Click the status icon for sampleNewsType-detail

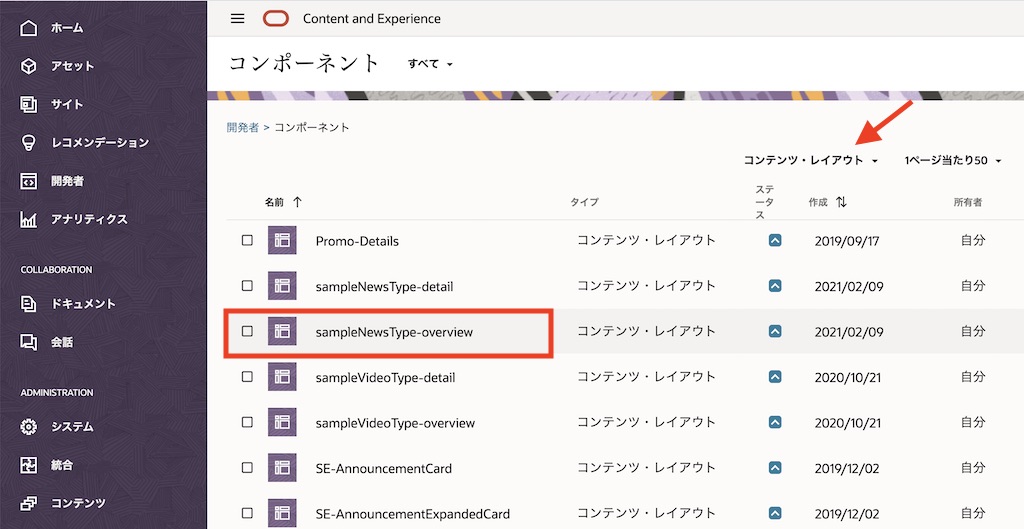pos(775,286)
